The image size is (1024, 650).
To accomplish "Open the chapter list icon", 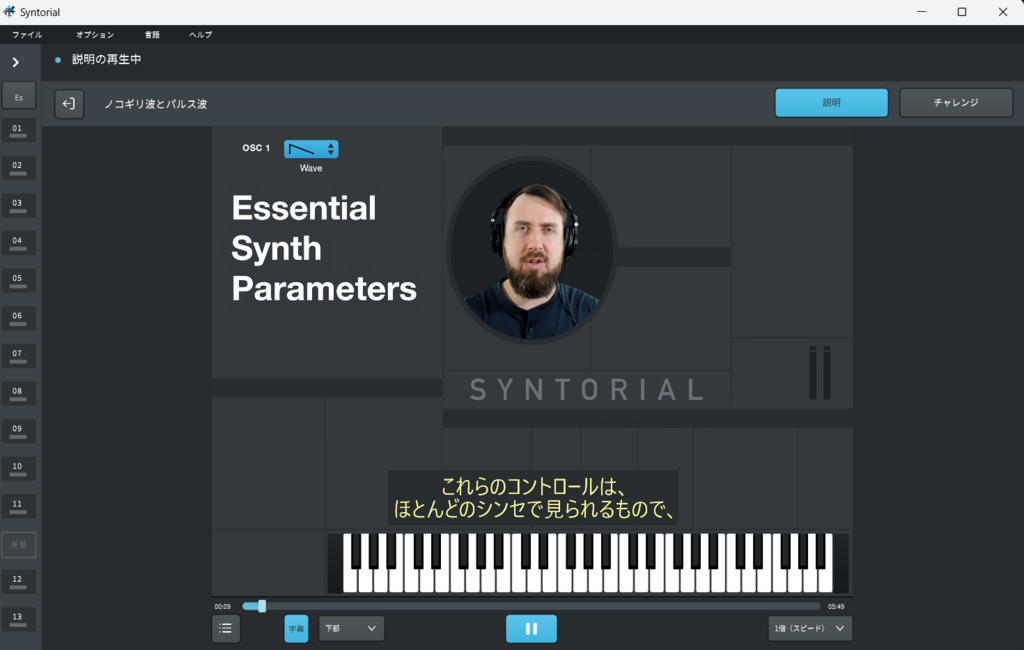I will tap(225, 628).
